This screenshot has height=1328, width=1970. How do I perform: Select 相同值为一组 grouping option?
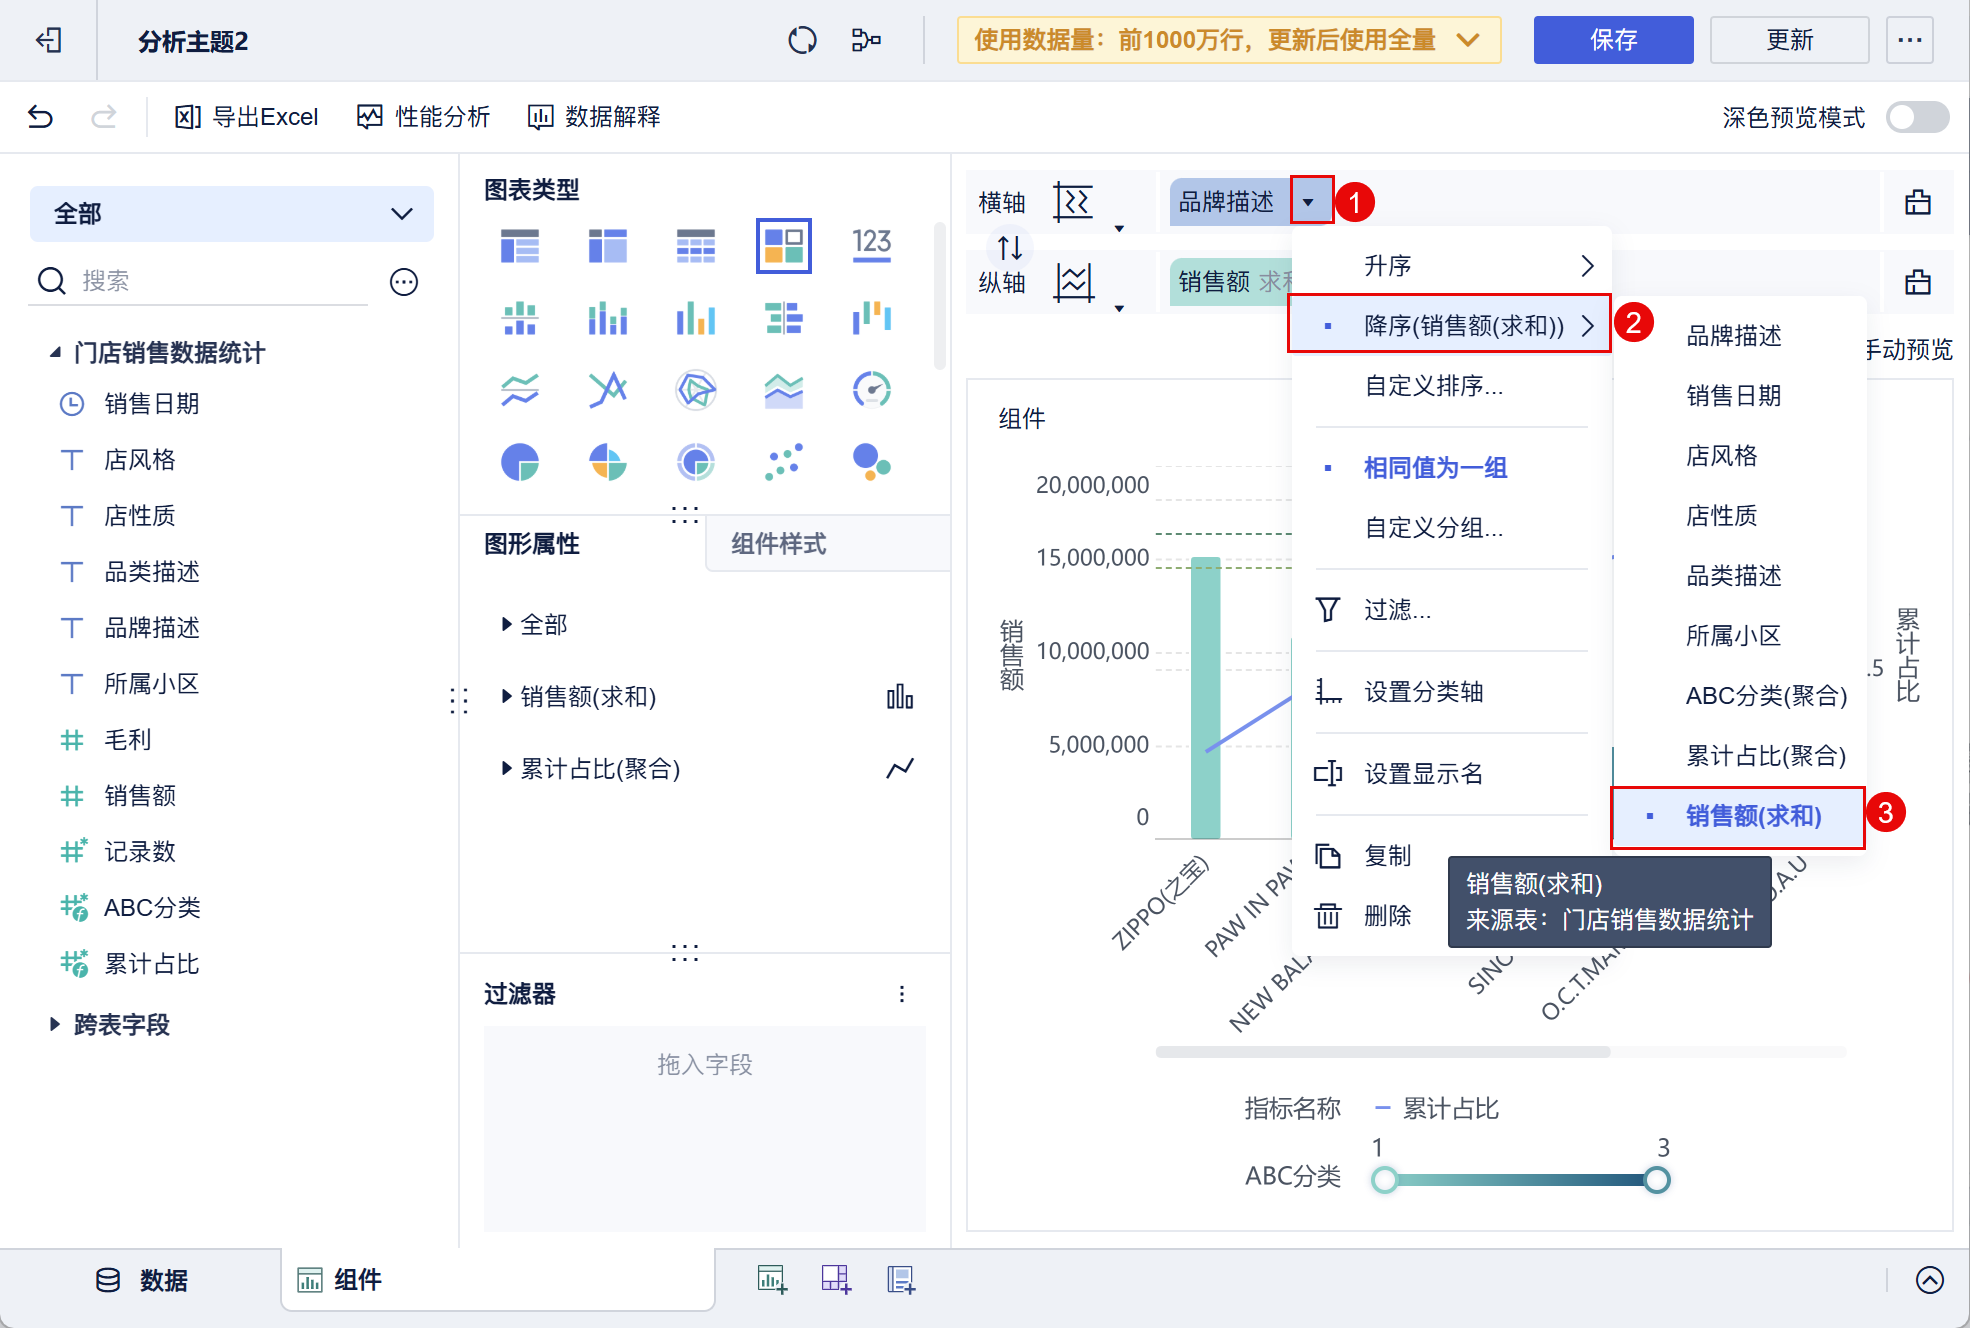tap(1435, 467)
